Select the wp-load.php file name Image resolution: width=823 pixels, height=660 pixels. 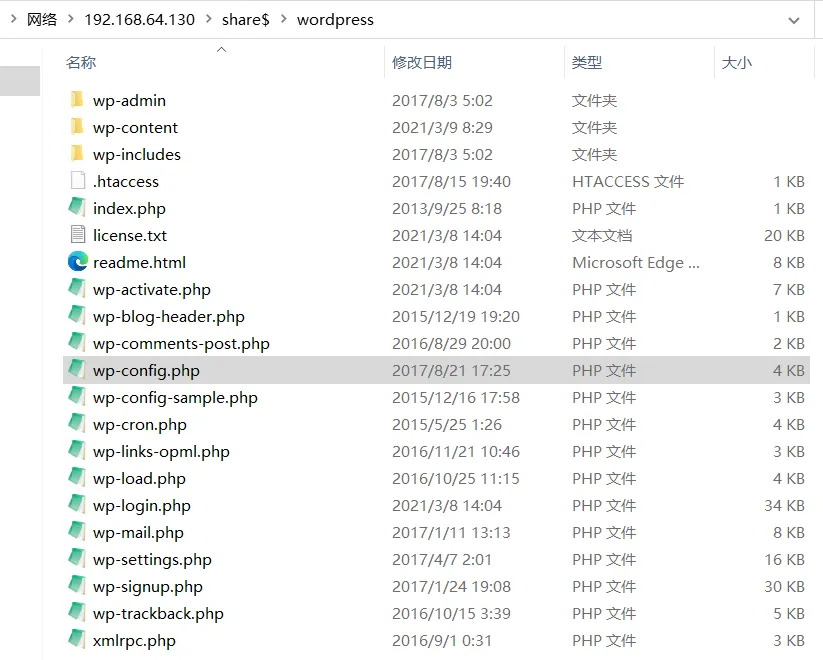[139, 478]
